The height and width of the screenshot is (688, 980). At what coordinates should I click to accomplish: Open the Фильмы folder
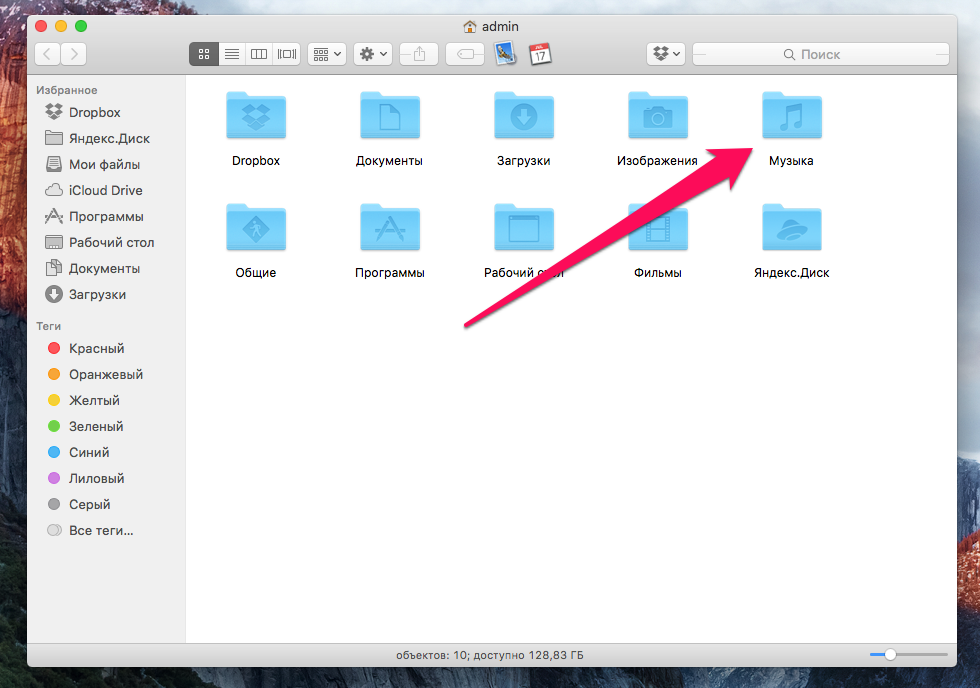[x=657, y=229]
